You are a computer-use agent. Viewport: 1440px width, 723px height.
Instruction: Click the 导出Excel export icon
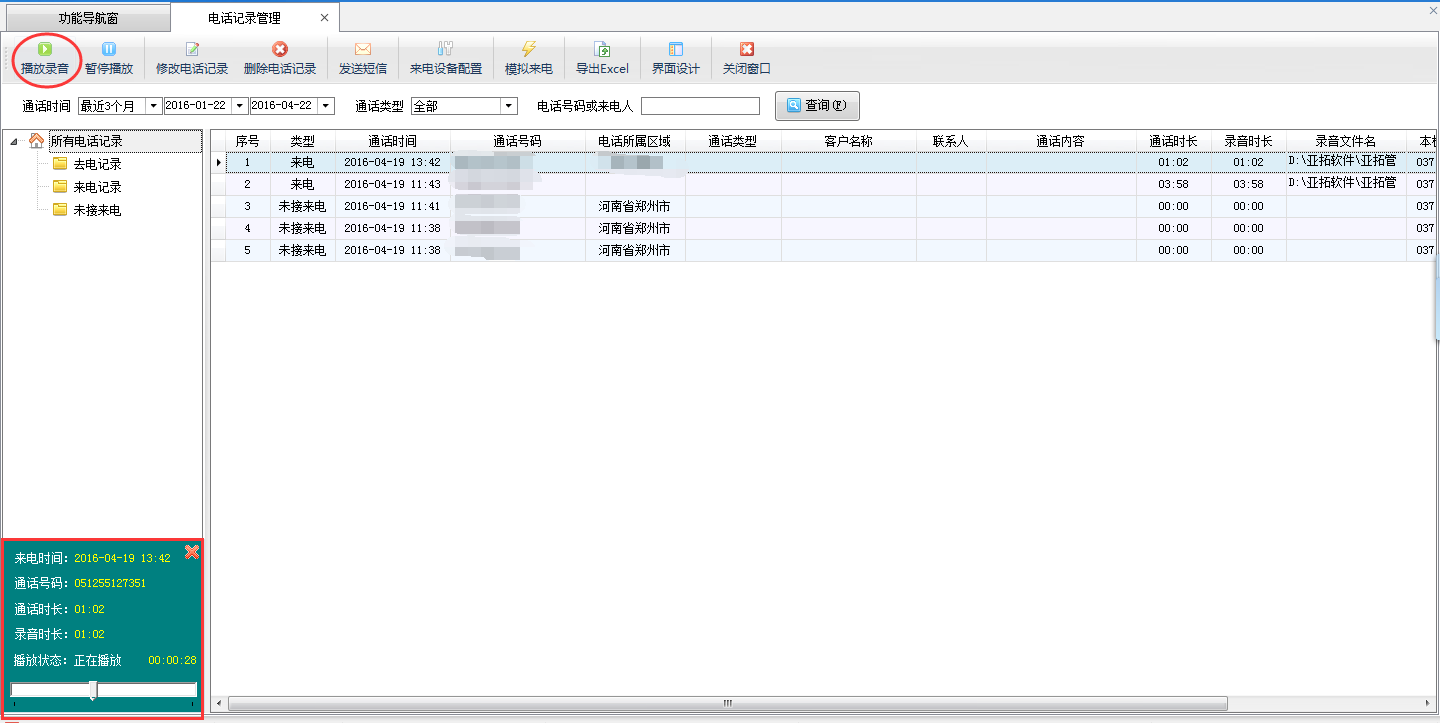[602, 49]
